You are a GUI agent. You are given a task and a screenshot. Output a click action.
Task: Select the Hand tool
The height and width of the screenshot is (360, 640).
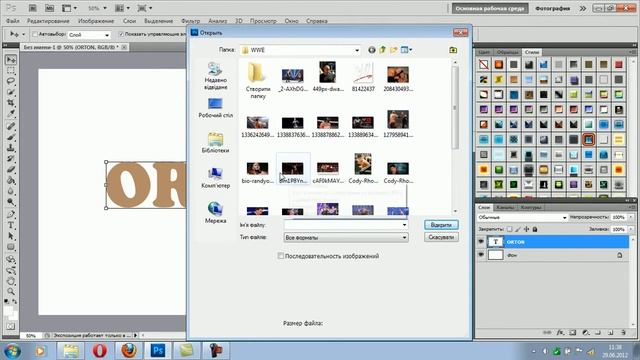click(x=11, y=281)
